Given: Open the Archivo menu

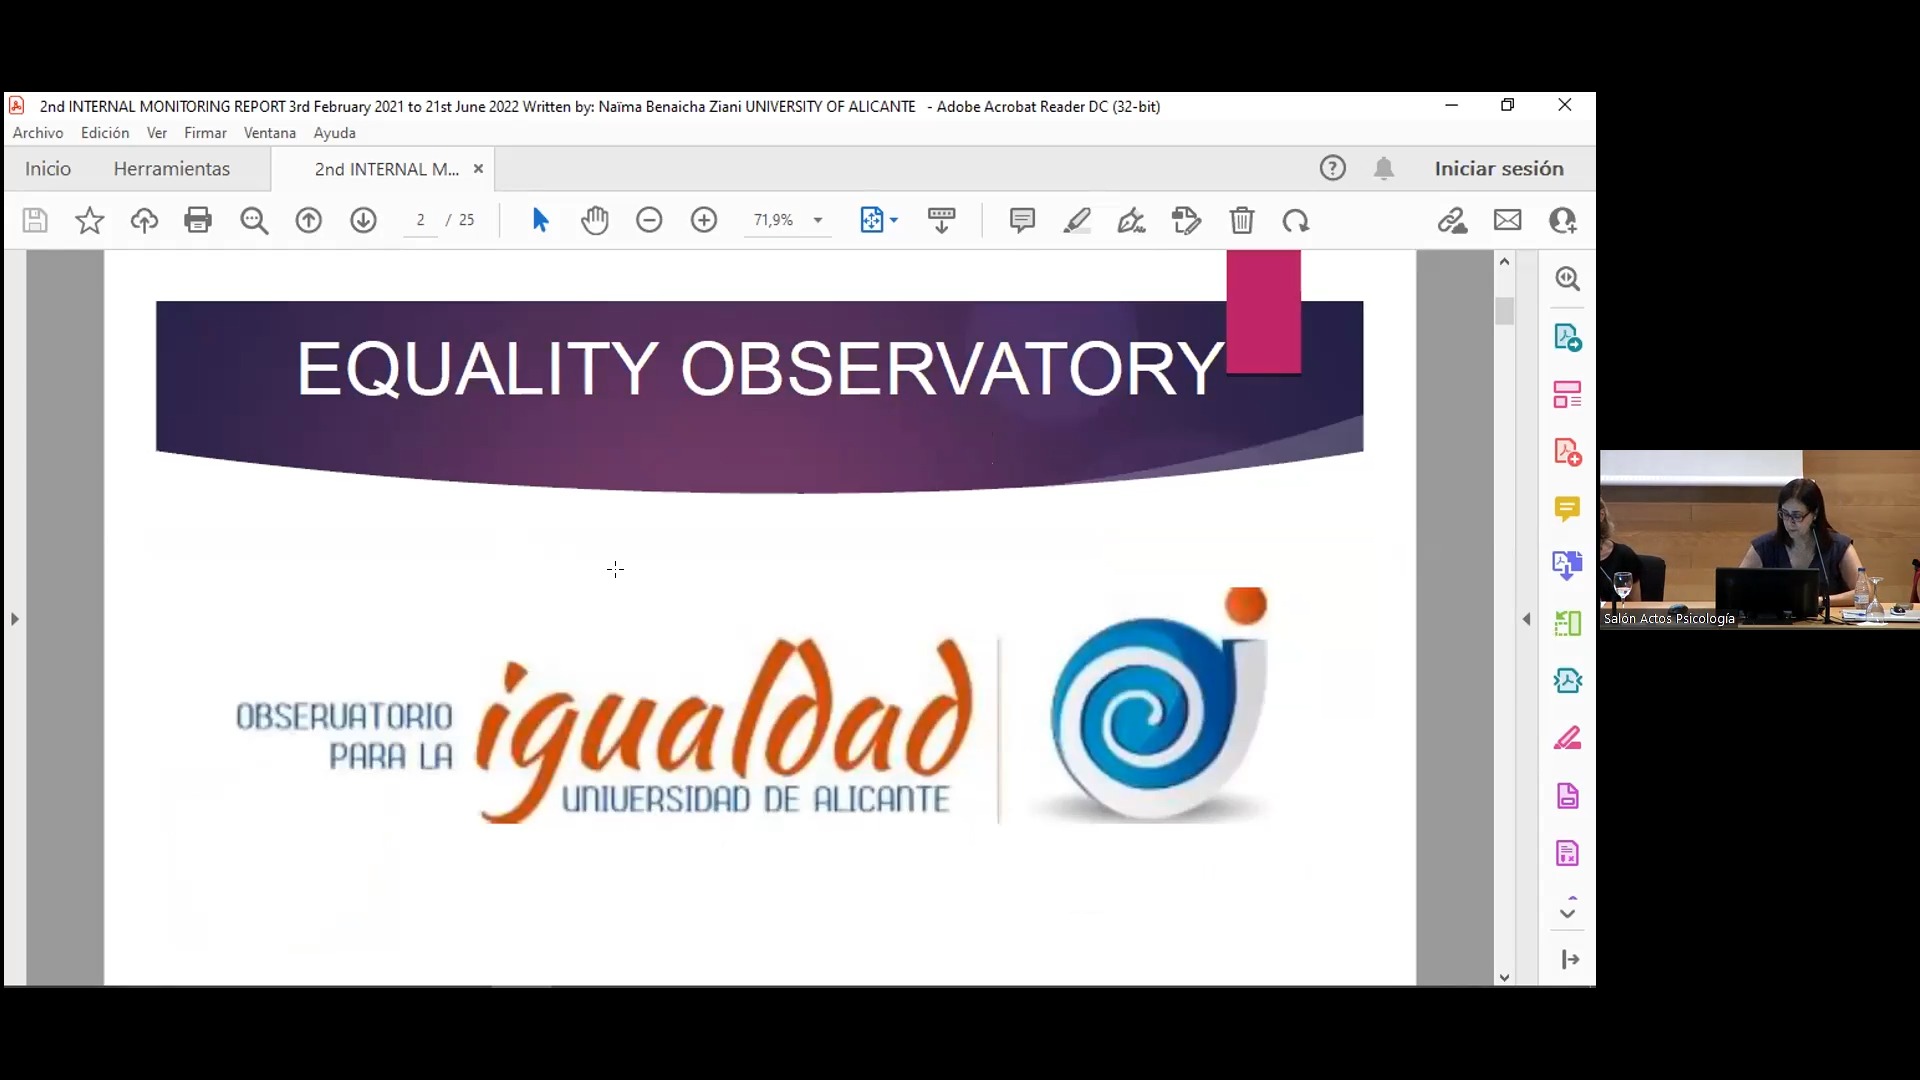Looking at the screenshot, I should (38, 133).
